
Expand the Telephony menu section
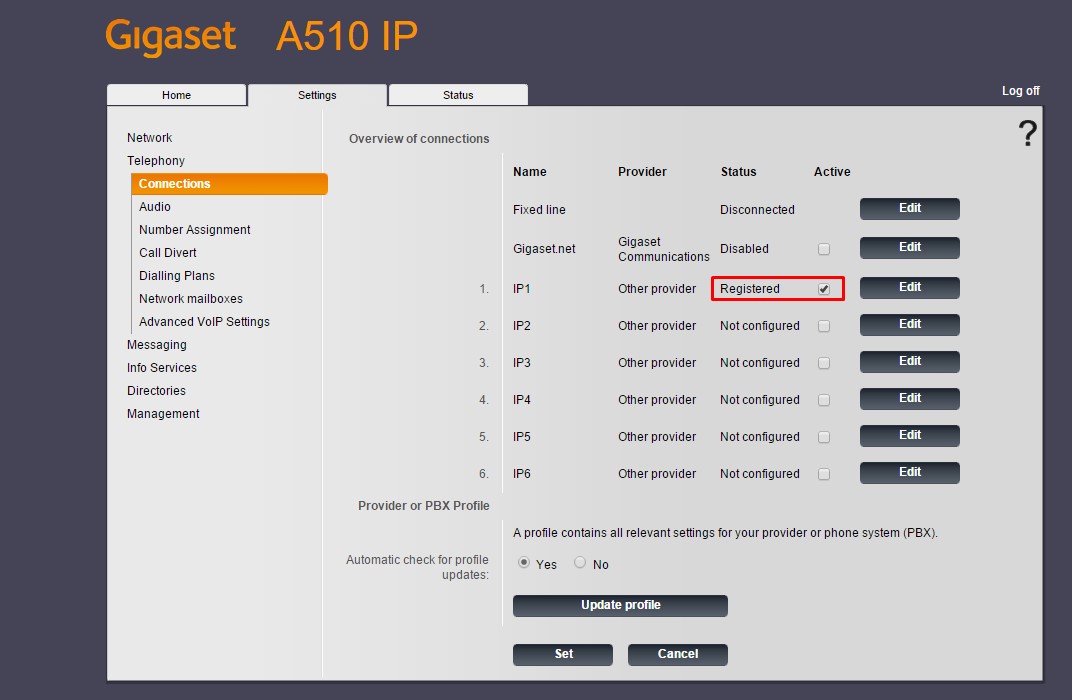156,161
